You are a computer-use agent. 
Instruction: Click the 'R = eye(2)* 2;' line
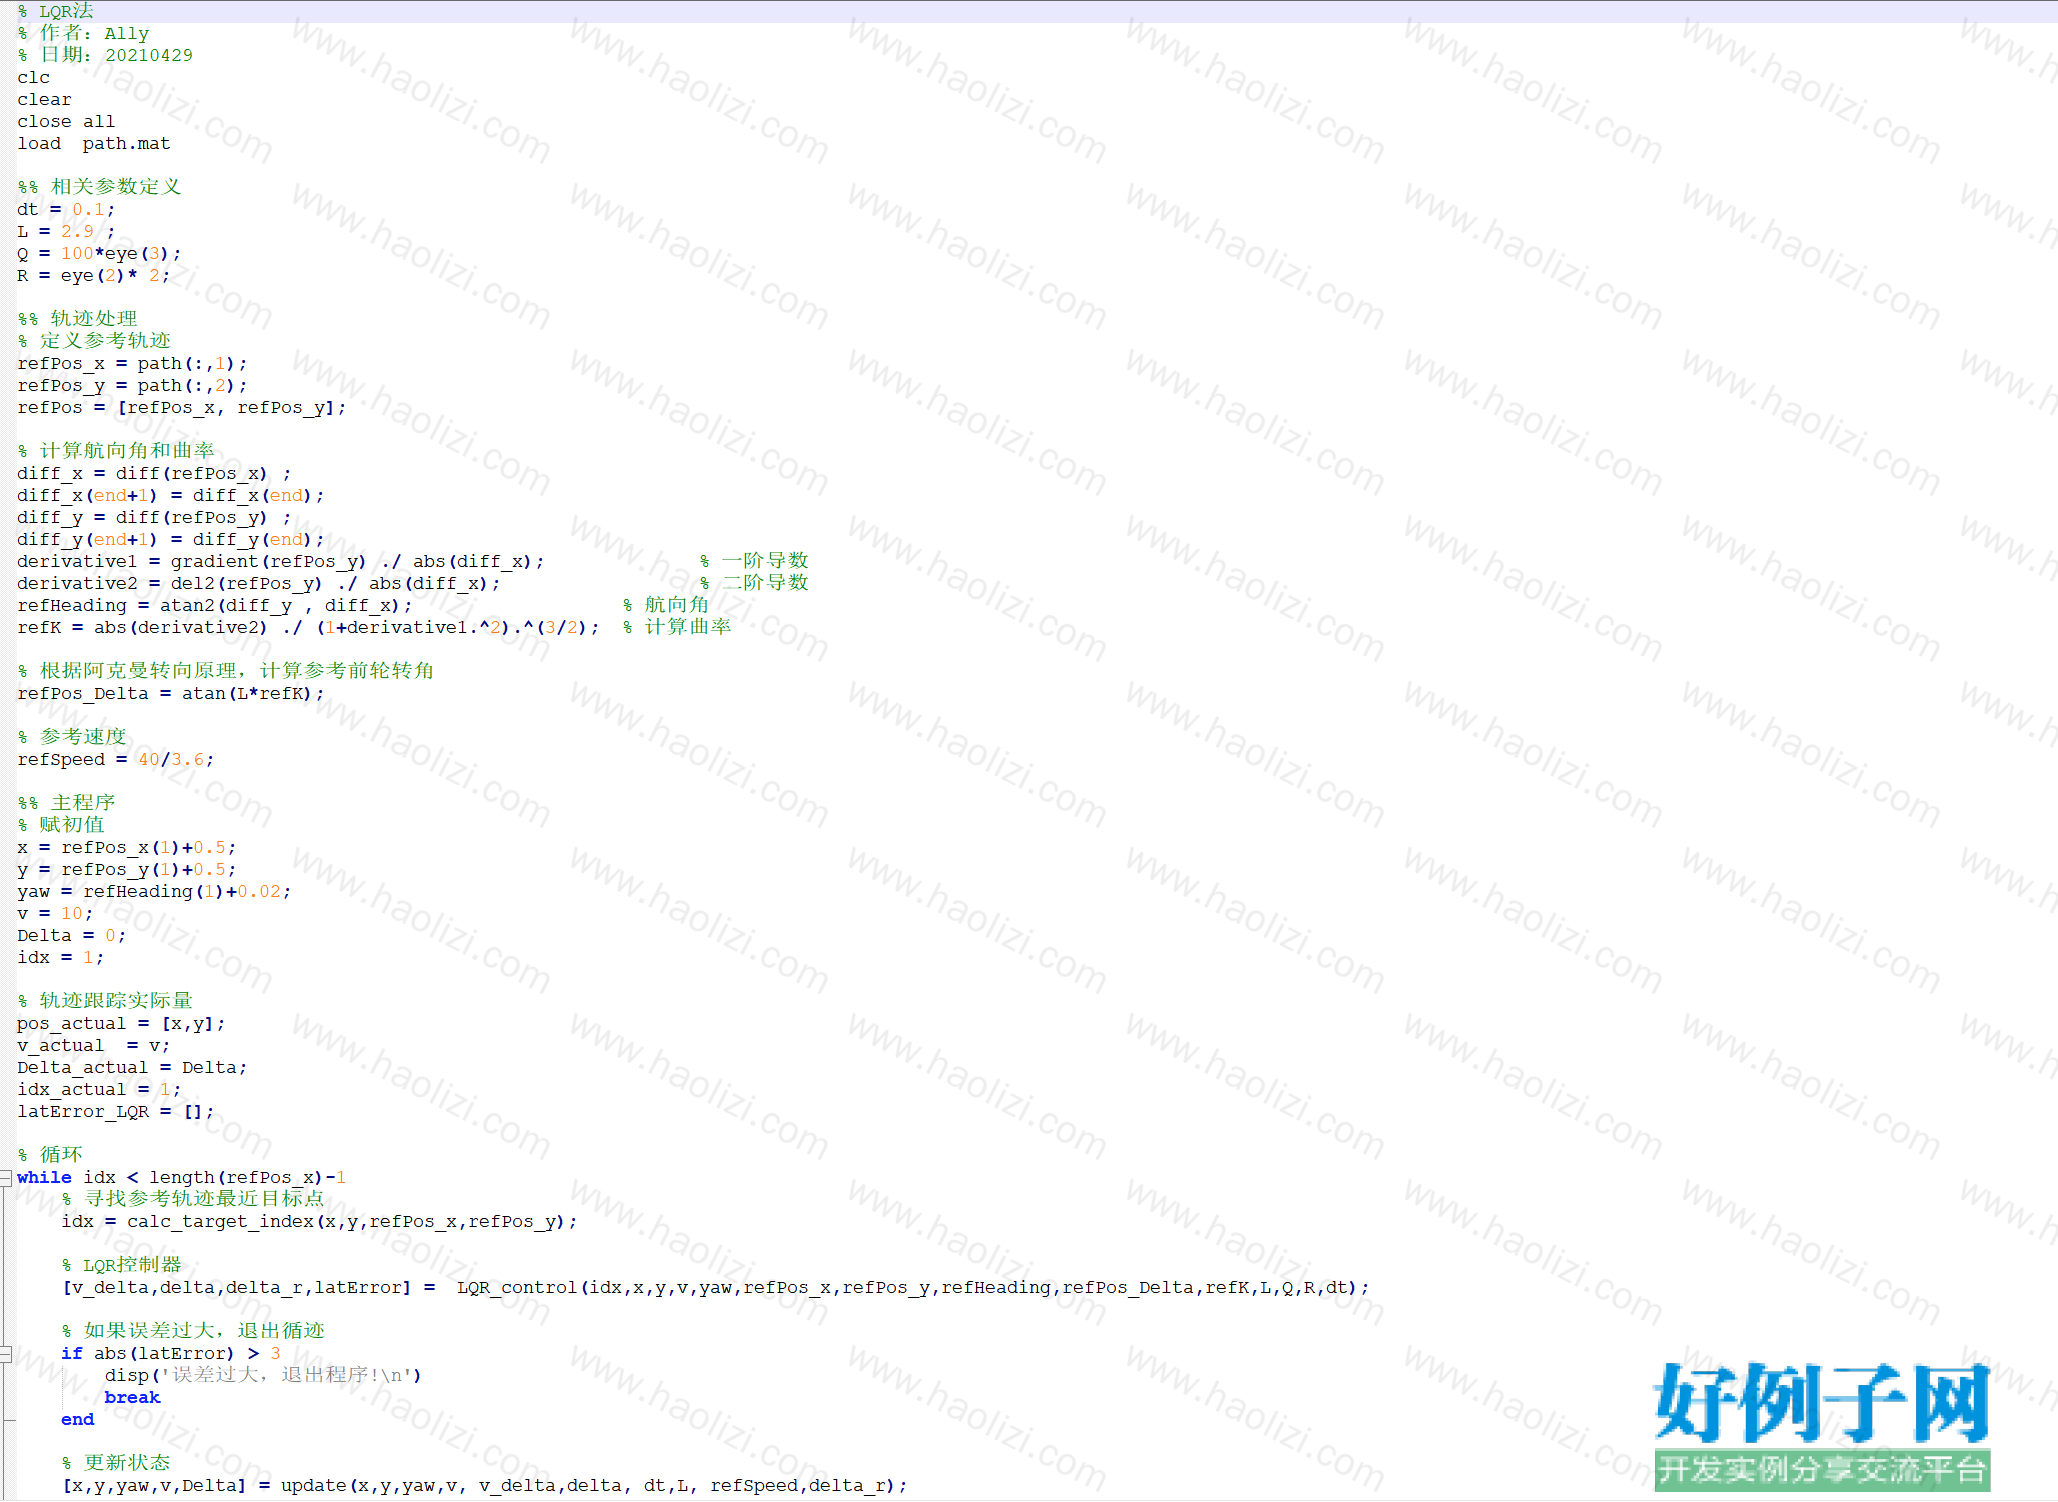coord(94,276)
